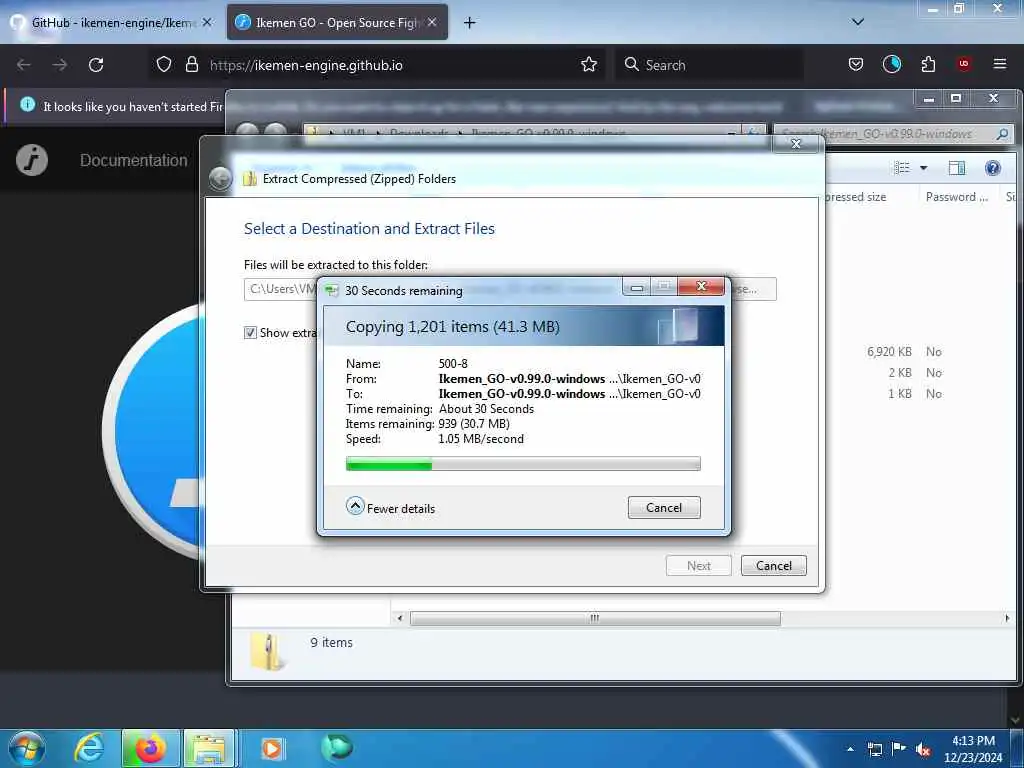List all tabs with the chevron
The image size is (1024, 768).
click(857, 22)
